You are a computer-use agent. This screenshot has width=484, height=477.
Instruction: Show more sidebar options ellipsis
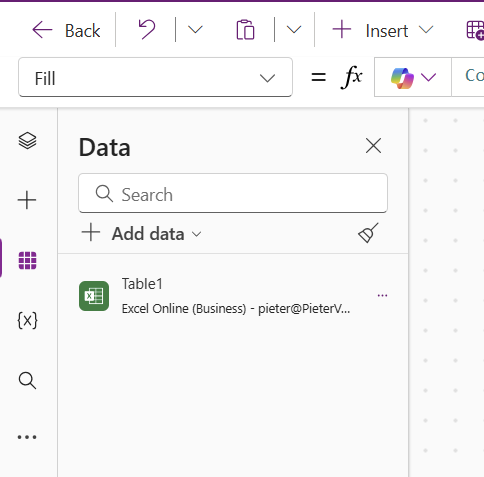[27, 437]
